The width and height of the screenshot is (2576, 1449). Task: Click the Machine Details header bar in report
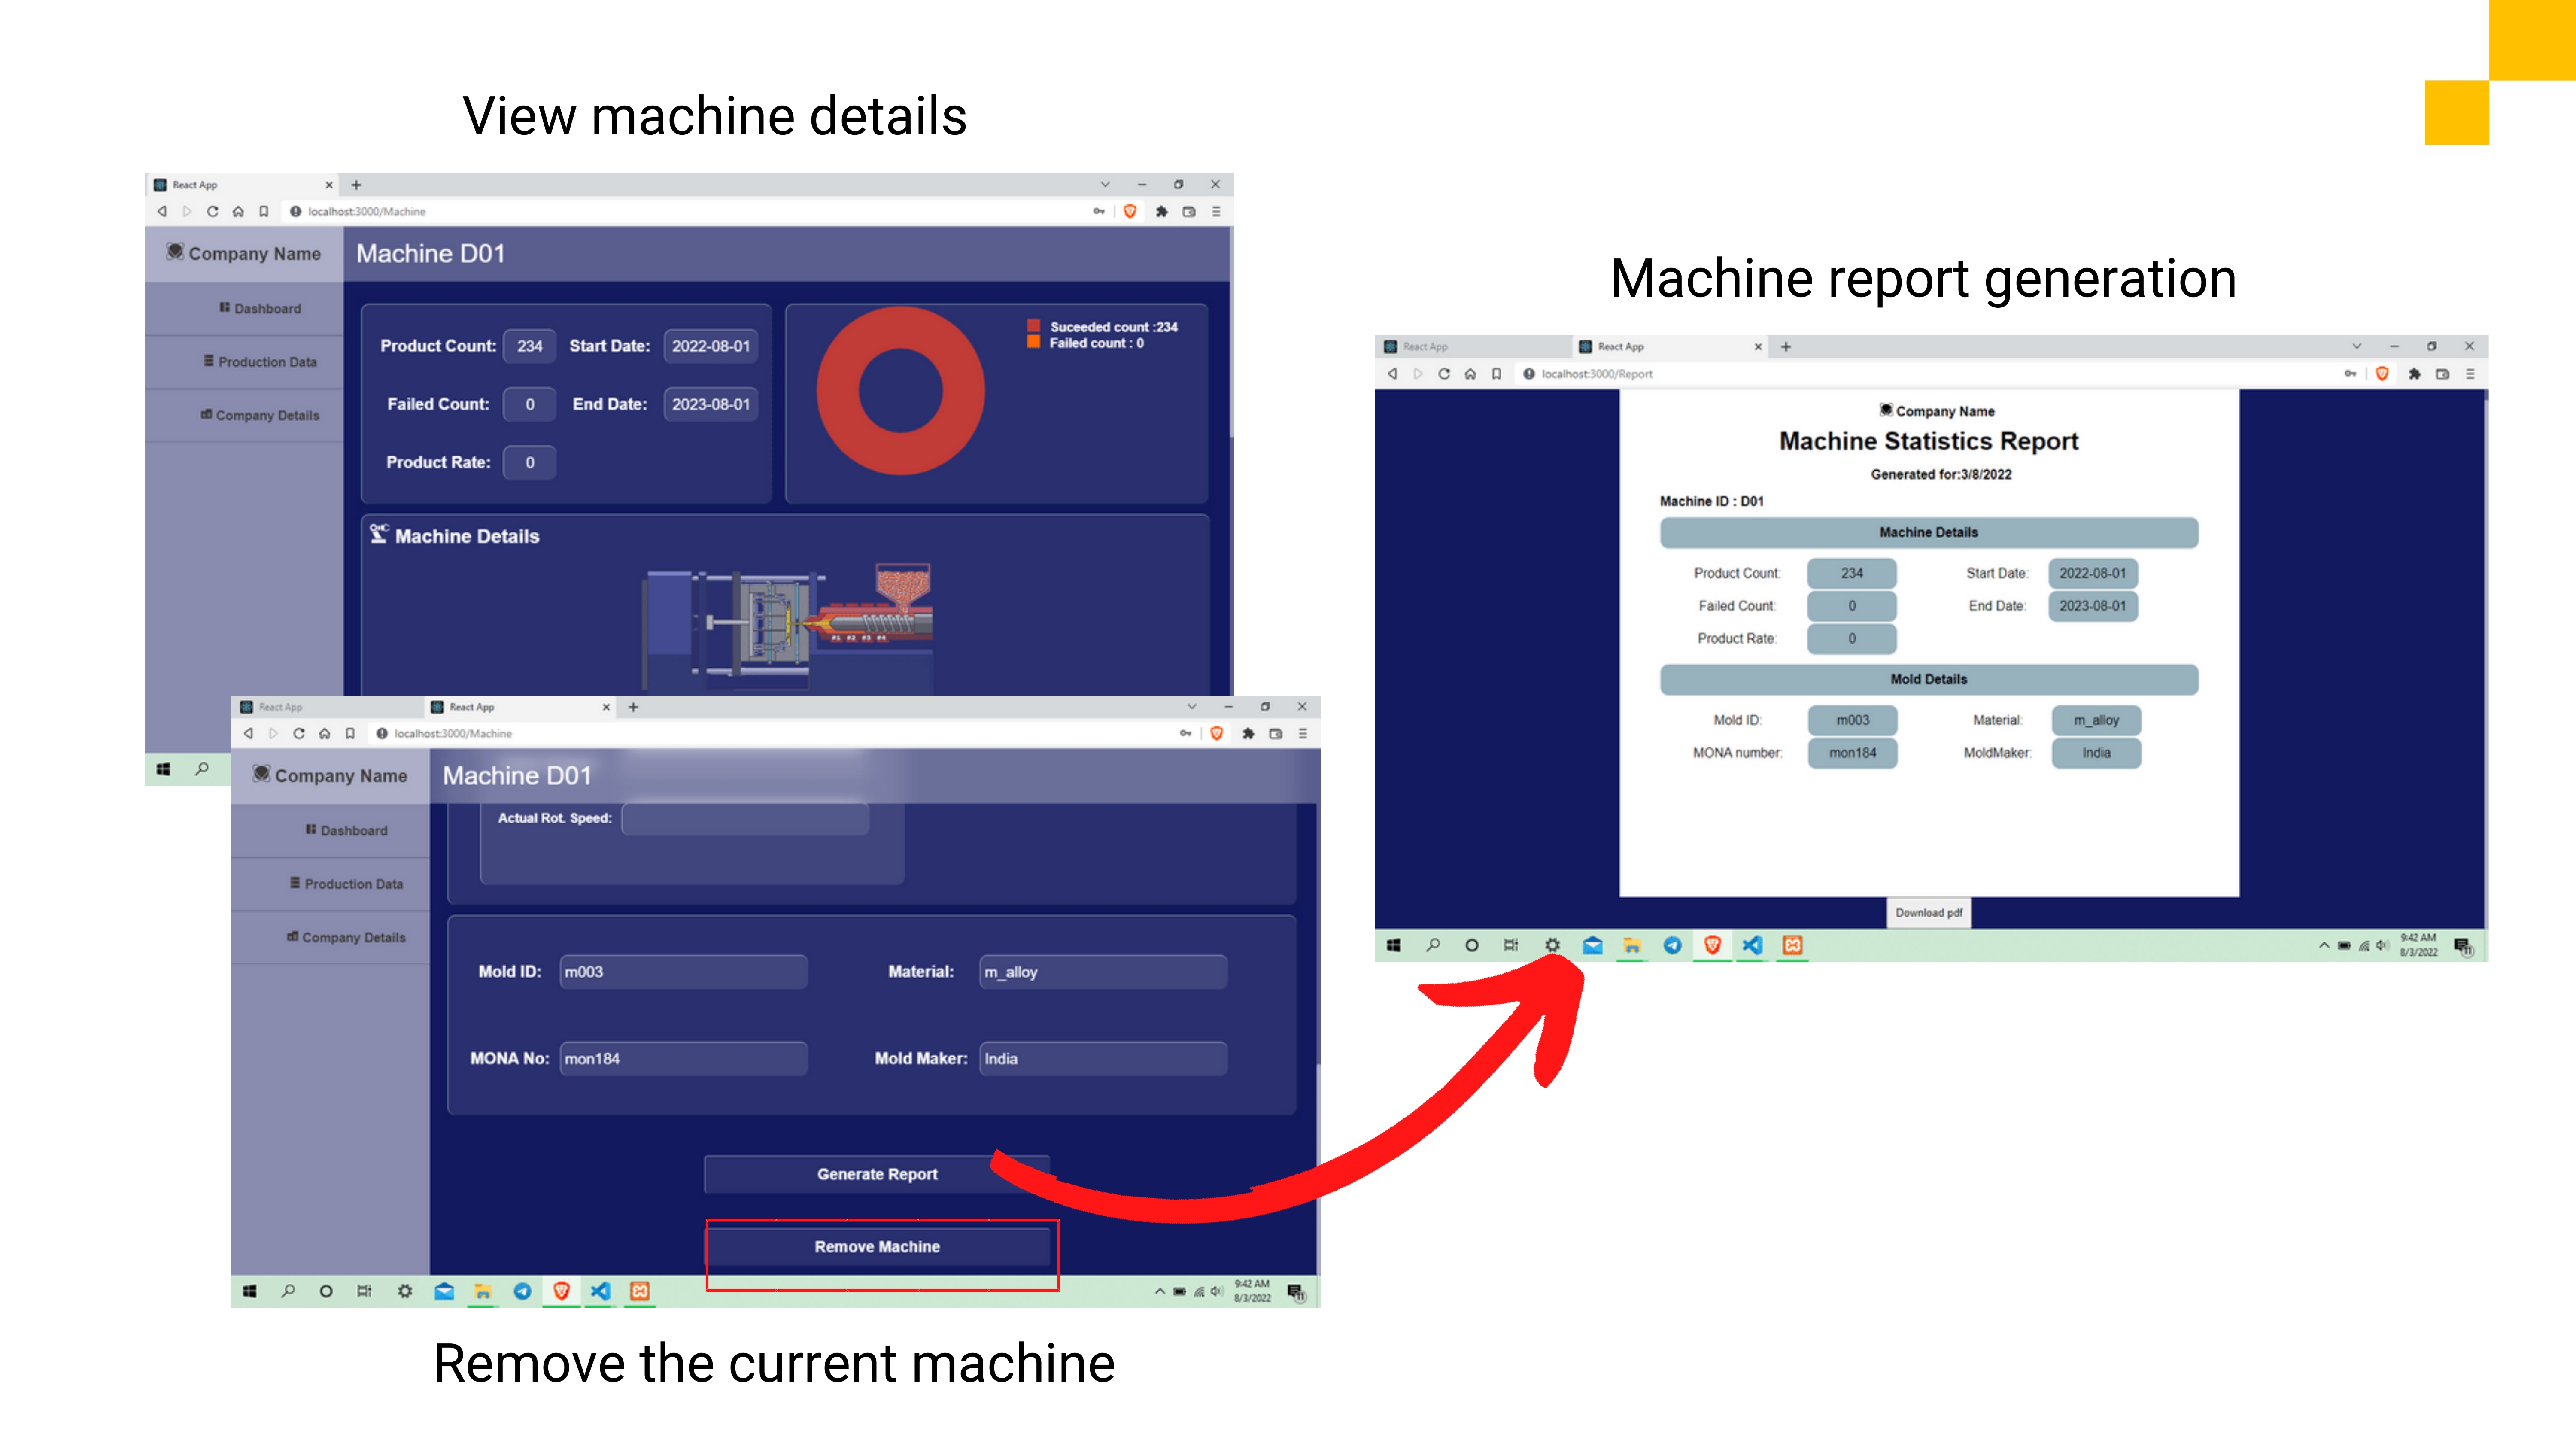(x=1928, y=532)
